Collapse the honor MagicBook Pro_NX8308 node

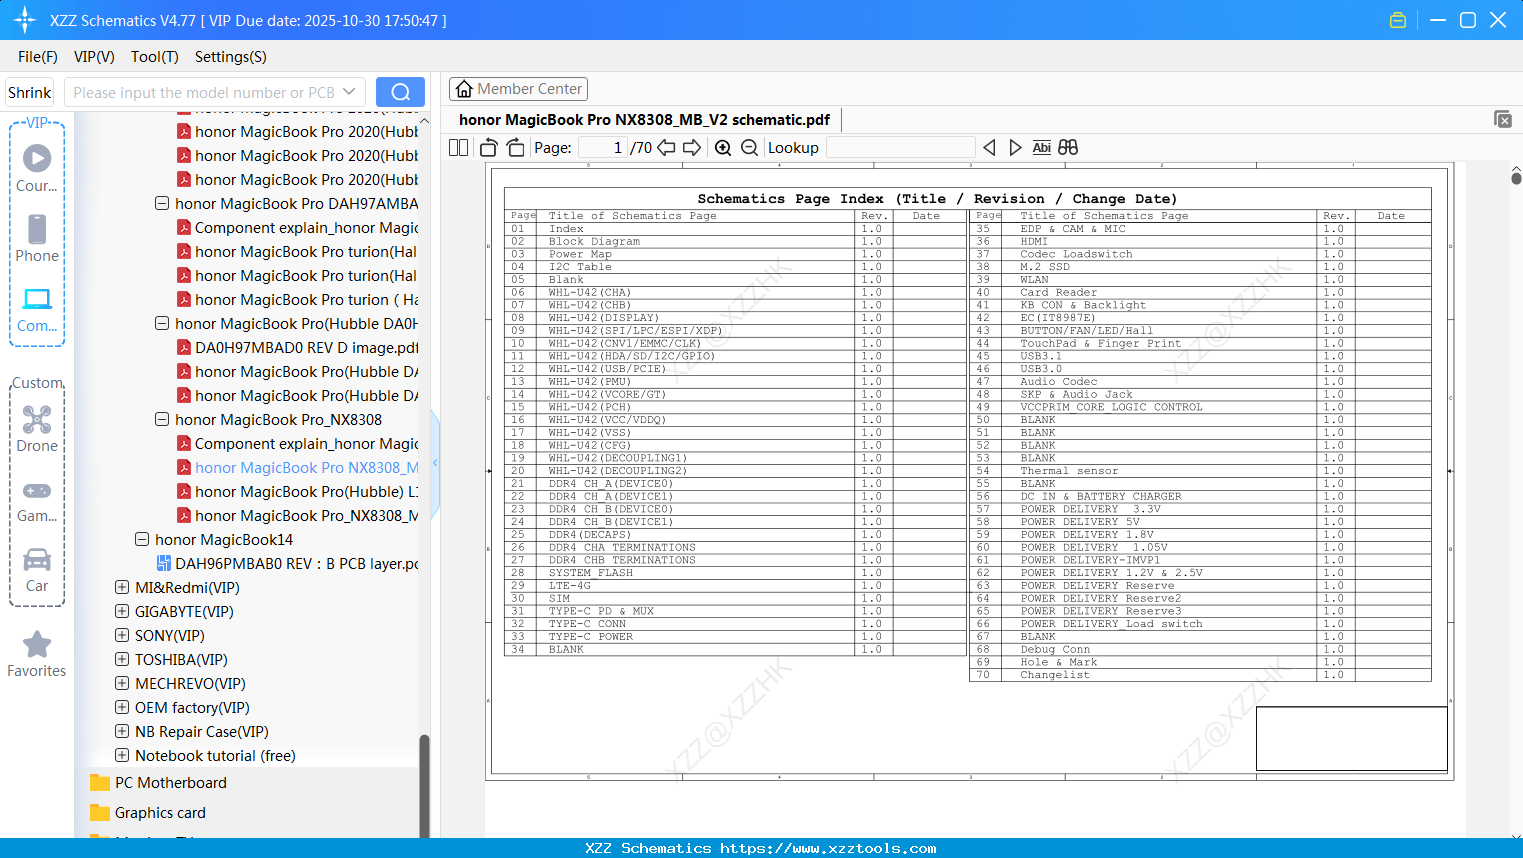click(x=162, y=419)
